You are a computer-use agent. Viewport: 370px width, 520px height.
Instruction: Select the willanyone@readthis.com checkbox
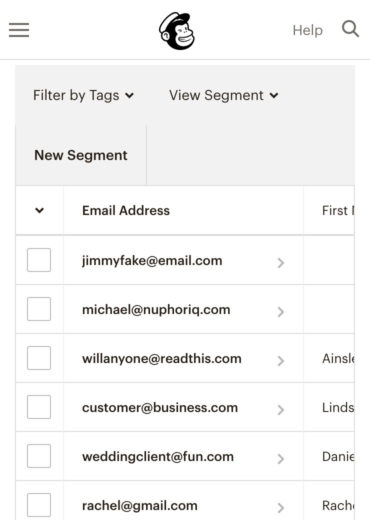[39, 358]
